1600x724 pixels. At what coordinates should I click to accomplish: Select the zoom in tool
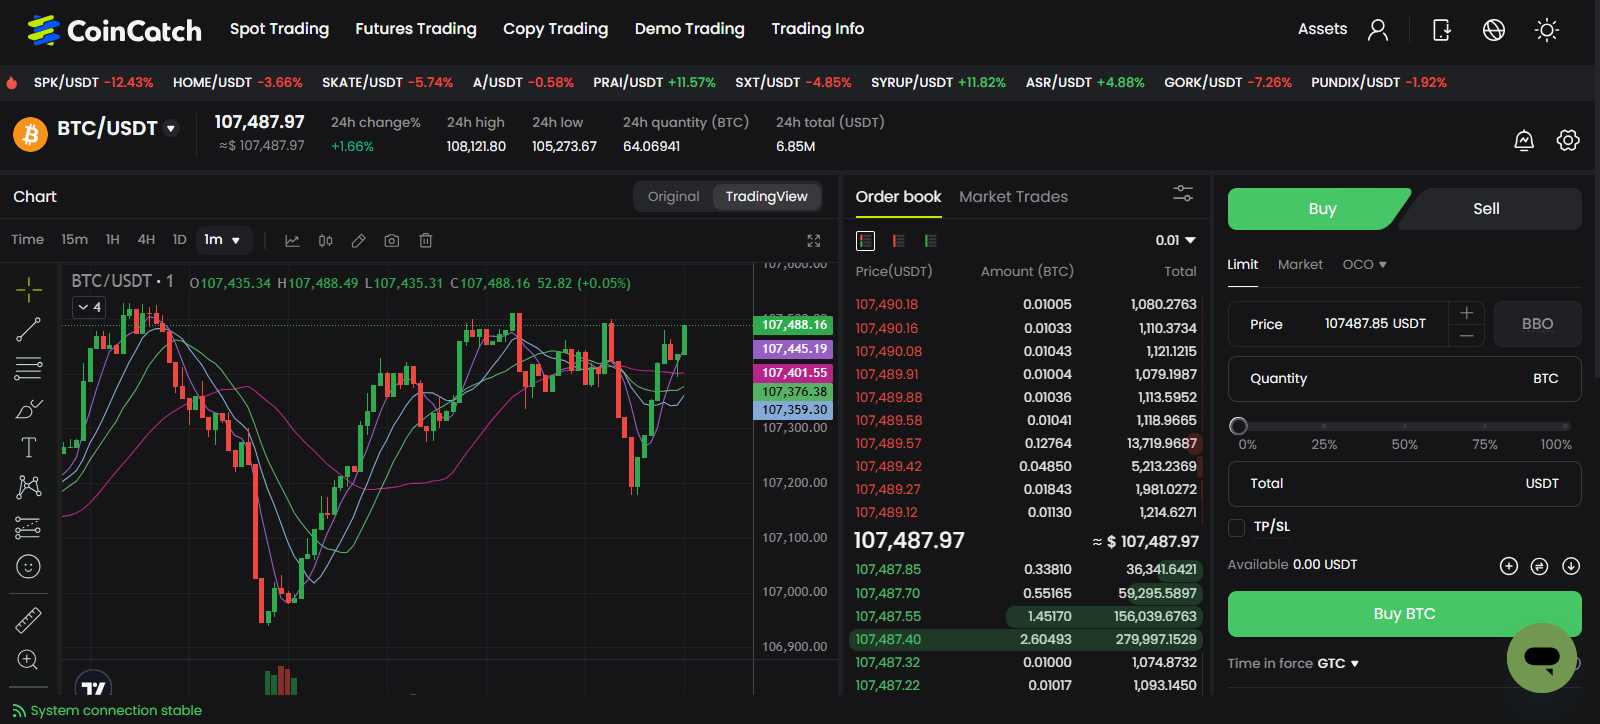coord(29,660)
